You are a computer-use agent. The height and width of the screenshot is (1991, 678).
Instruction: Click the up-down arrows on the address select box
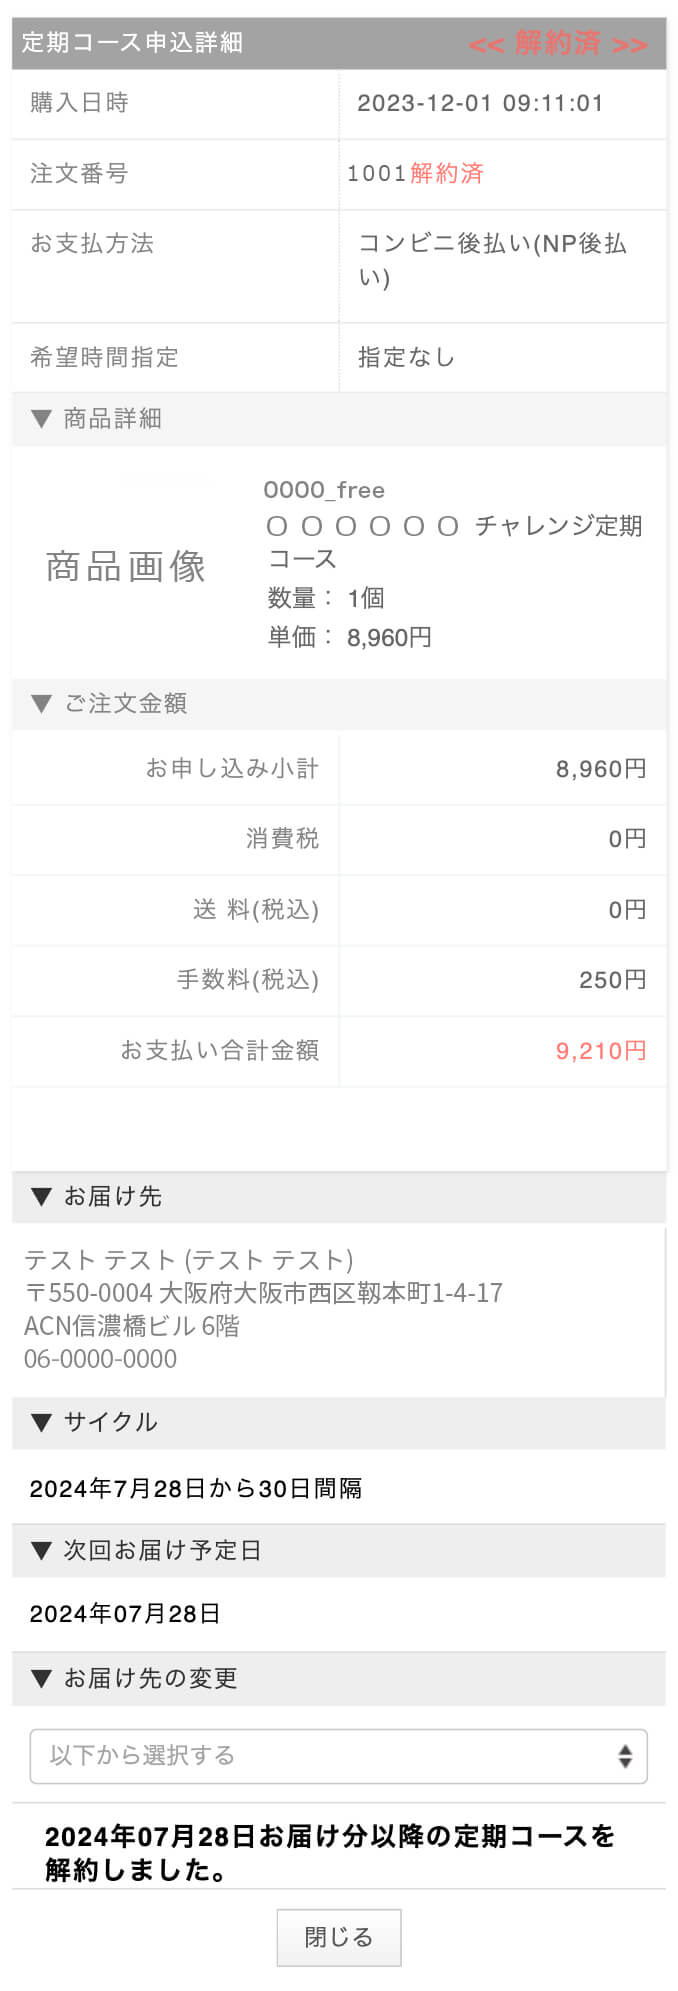625,1756
